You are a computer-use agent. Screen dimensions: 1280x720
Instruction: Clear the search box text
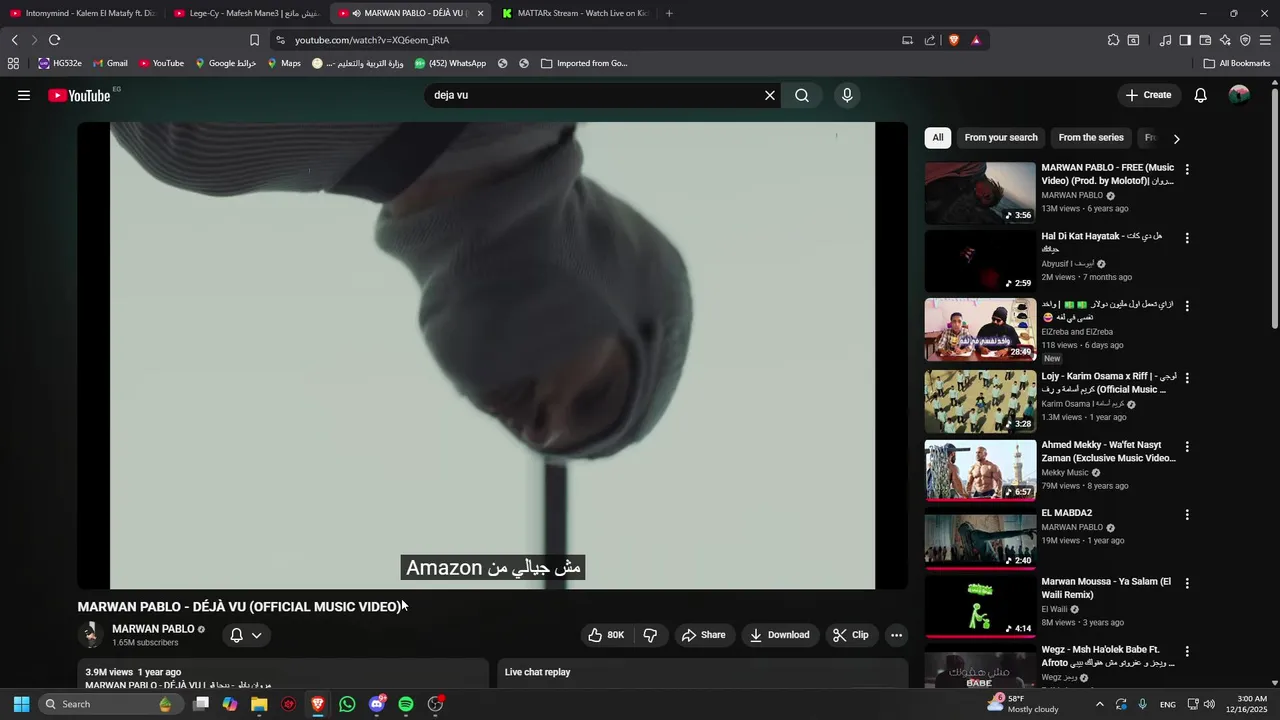point(770,95)
